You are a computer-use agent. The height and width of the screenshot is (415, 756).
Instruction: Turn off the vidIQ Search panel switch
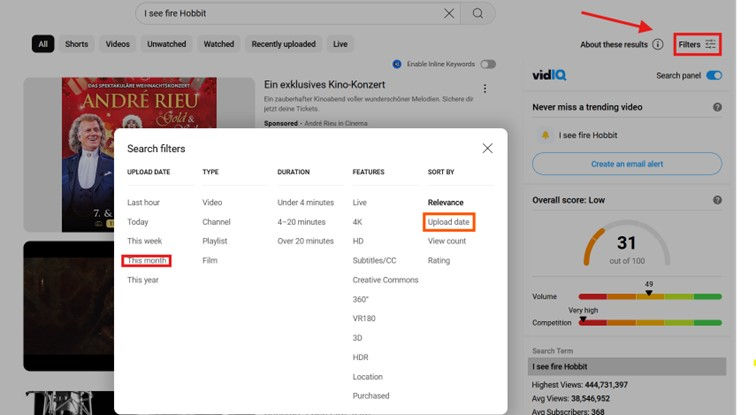(714, 75)
